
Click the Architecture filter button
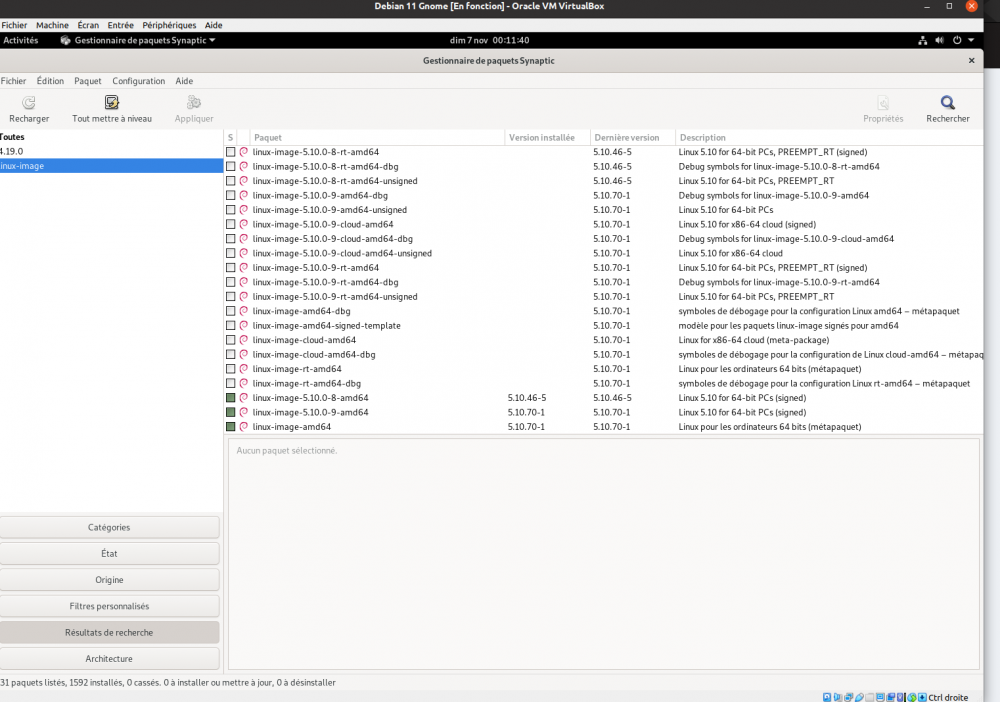click(x=109, y=659)
